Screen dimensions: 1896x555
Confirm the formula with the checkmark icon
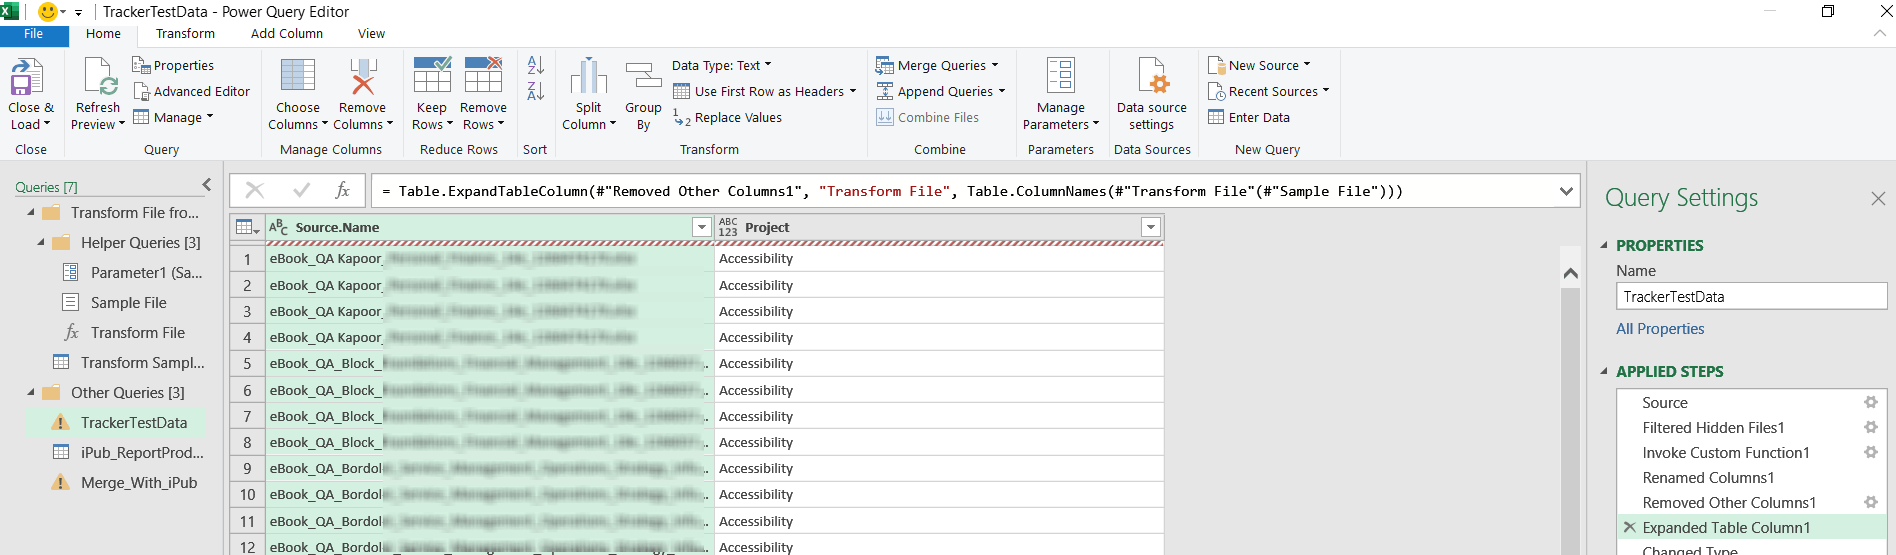301,190
